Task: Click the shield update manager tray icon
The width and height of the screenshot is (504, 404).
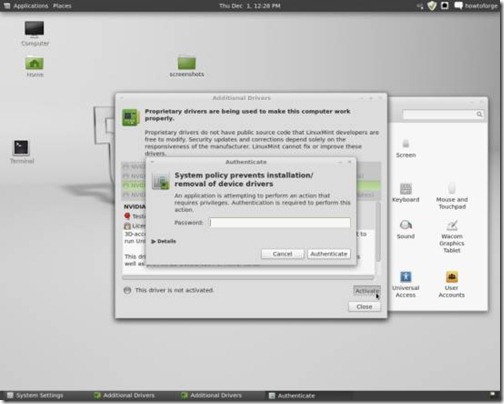Action: pos(432,6)
